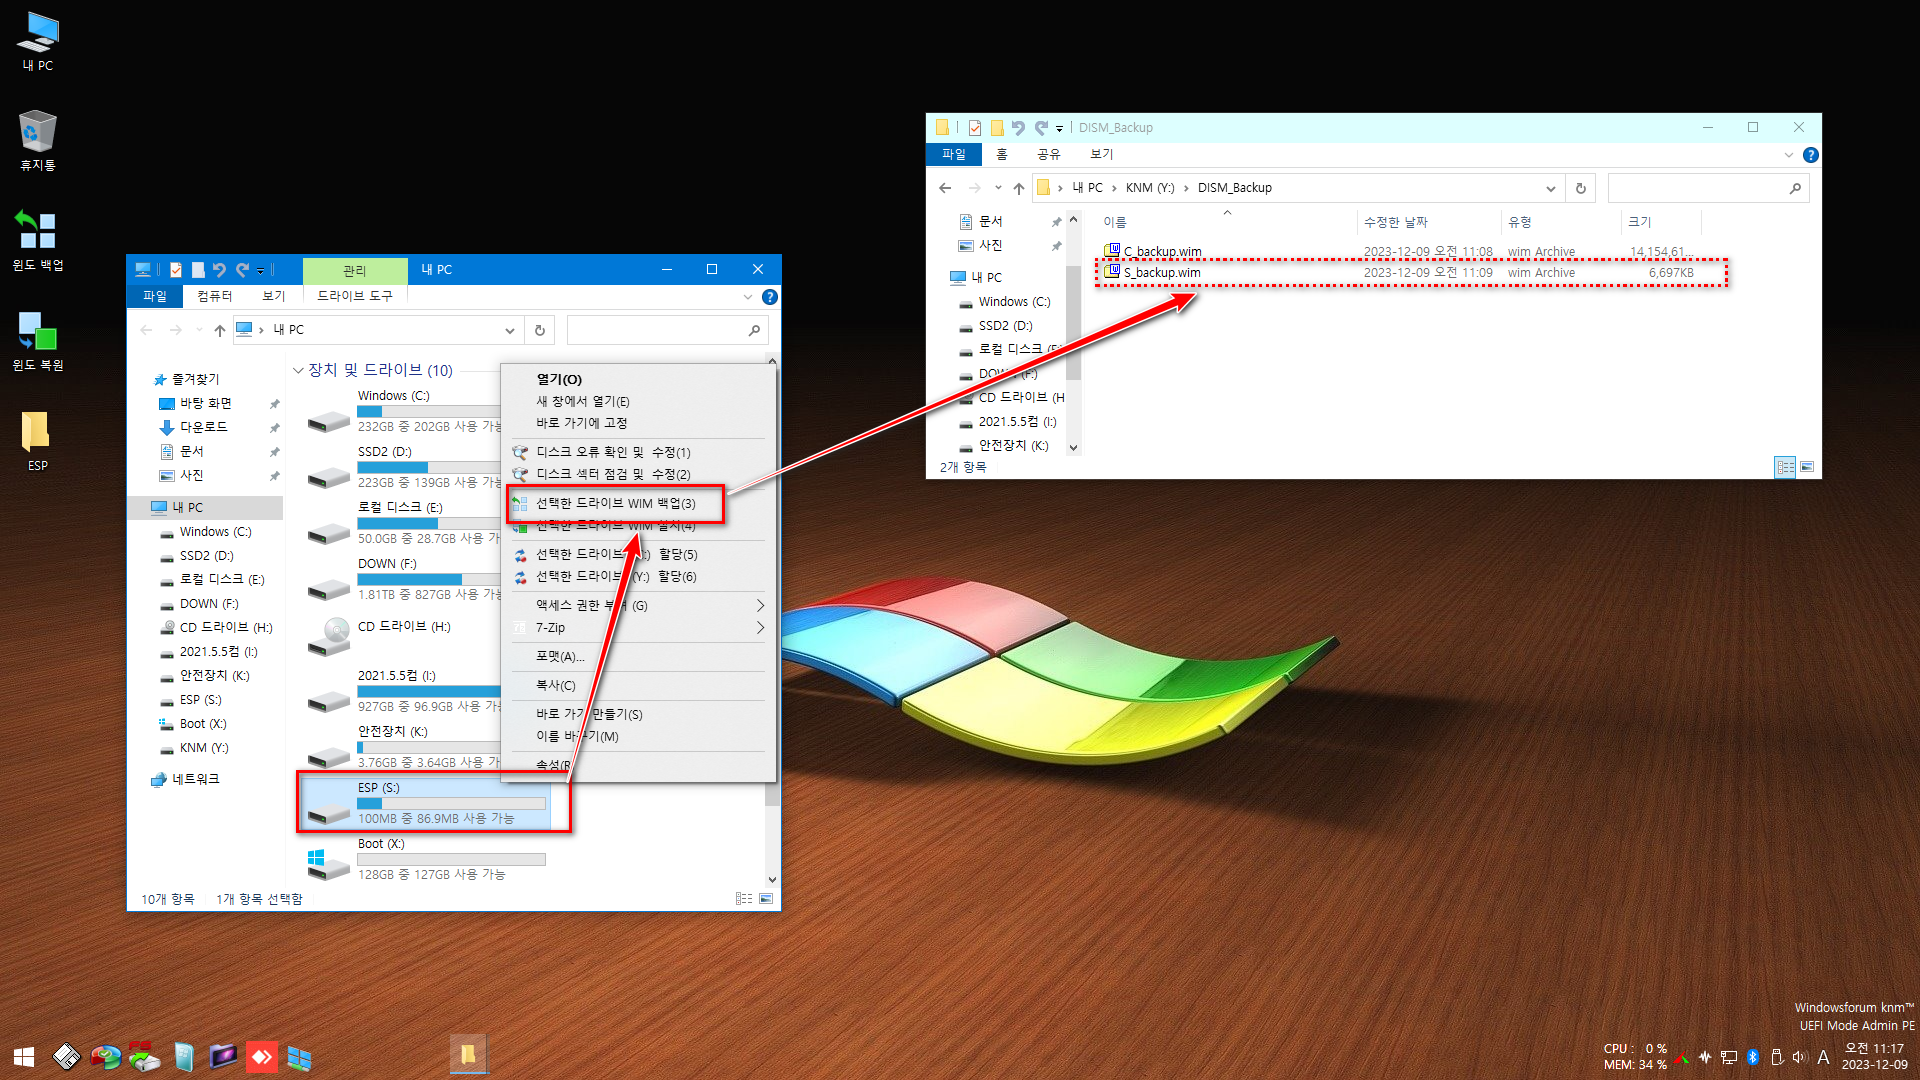Collapse the 장치 및 드라이브 group
The image size is (1920, 1080).
(298, 371)
